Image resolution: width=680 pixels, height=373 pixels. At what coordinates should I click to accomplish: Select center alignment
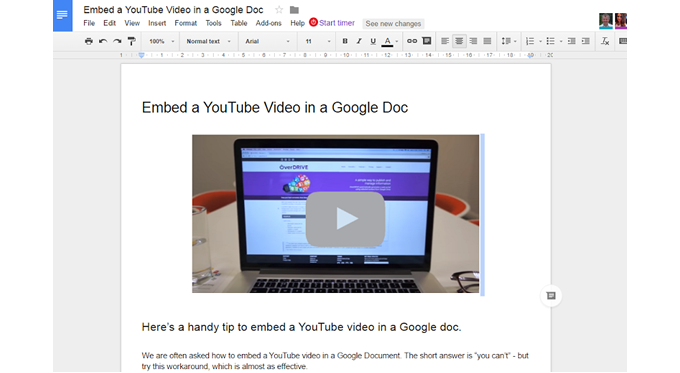click(x=459, y=41)
